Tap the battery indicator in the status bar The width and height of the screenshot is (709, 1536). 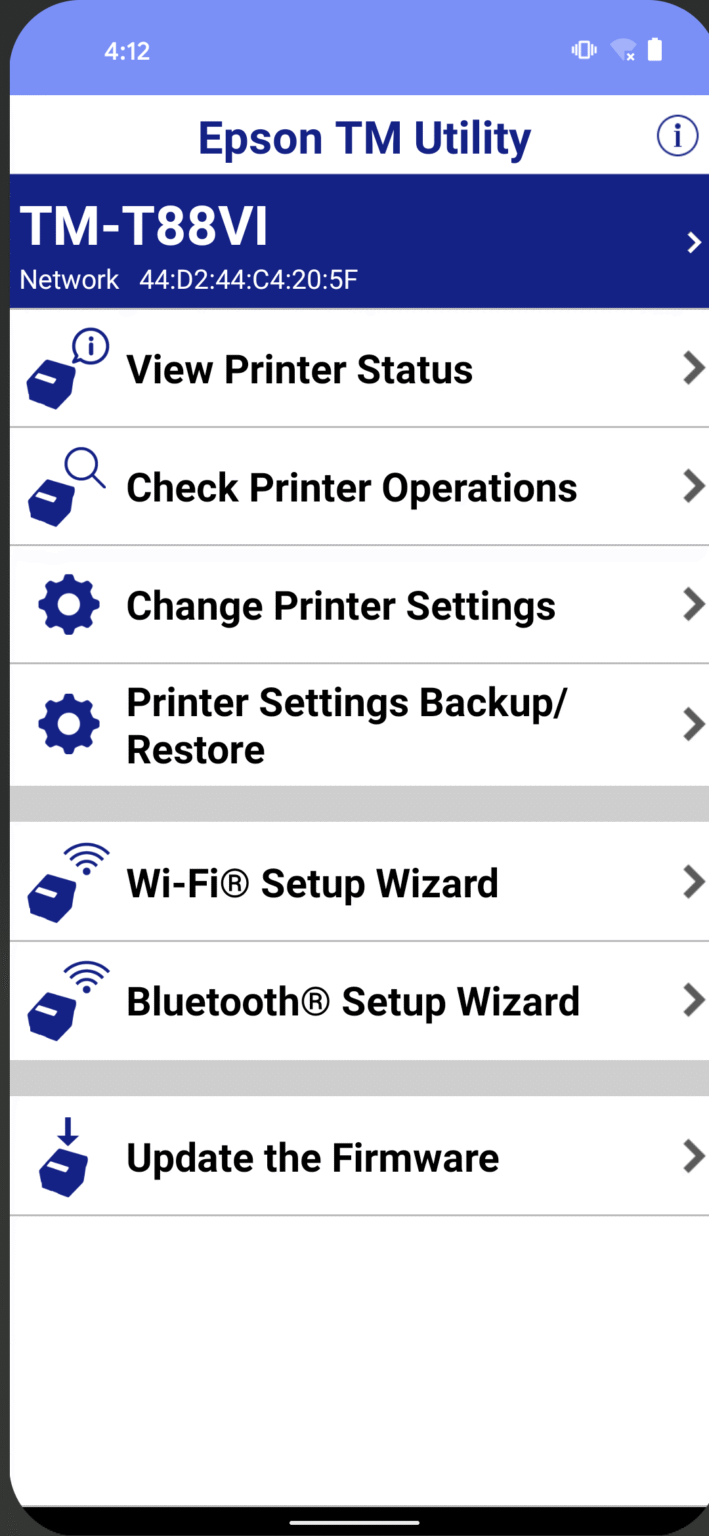pyautogui.click(x=655, y=49)
